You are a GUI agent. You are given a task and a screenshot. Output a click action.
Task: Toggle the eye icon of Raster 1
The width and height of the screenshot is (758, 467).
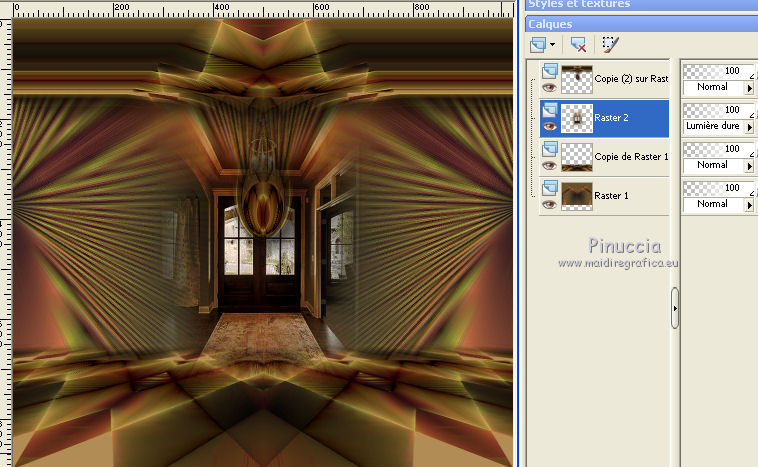tap(549, 204)
